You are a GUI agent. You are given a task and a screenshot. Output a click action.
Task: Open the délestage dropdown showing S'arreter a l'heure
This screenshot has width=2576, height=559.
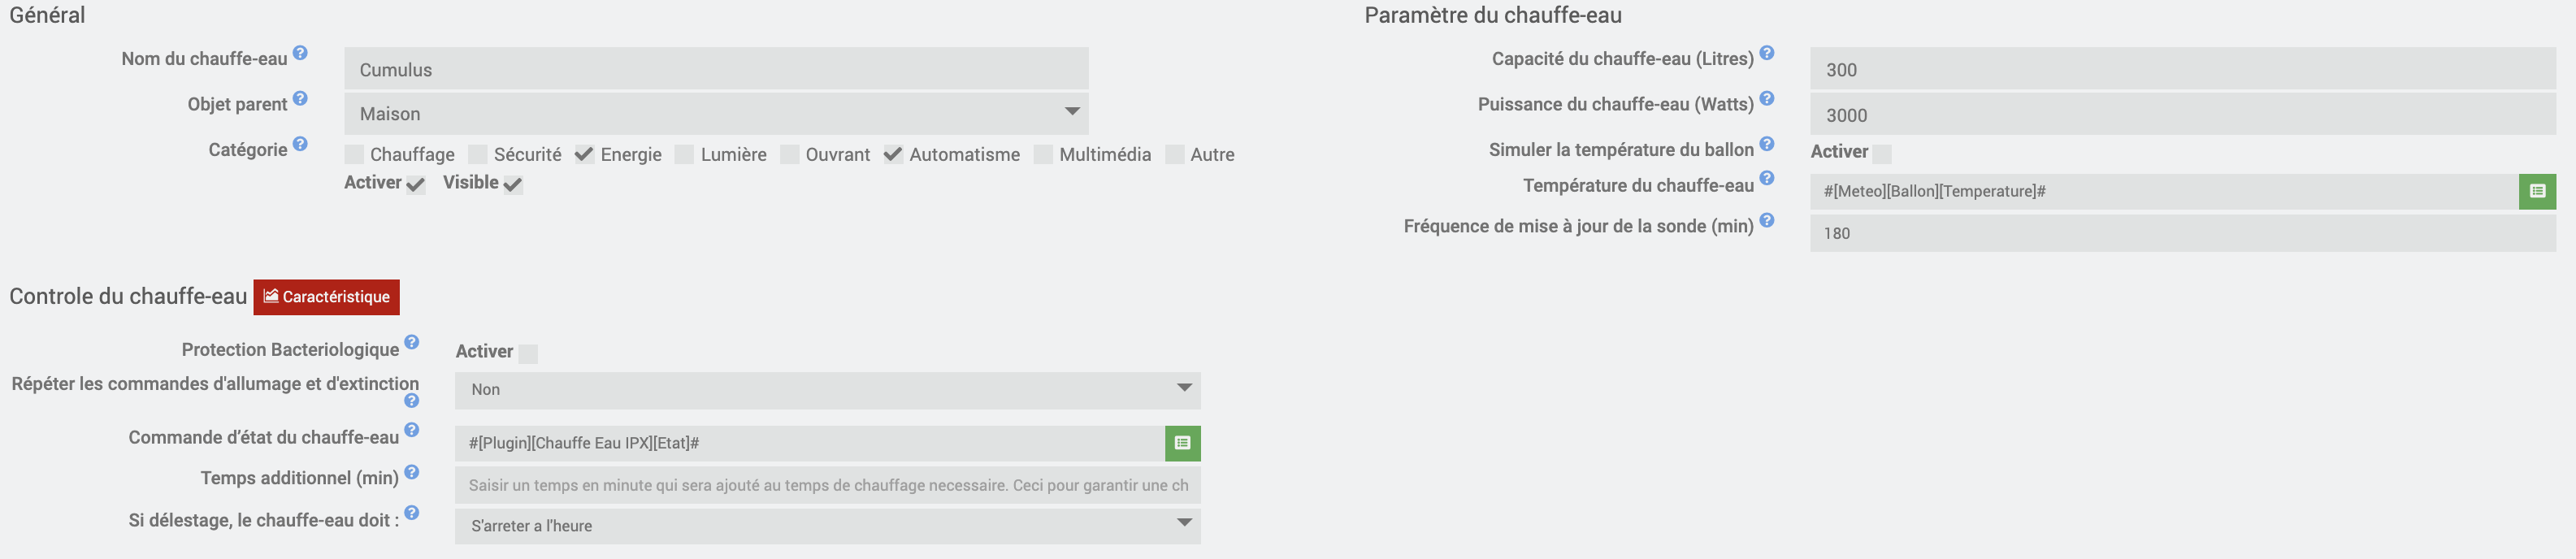[x=828, y=526]
